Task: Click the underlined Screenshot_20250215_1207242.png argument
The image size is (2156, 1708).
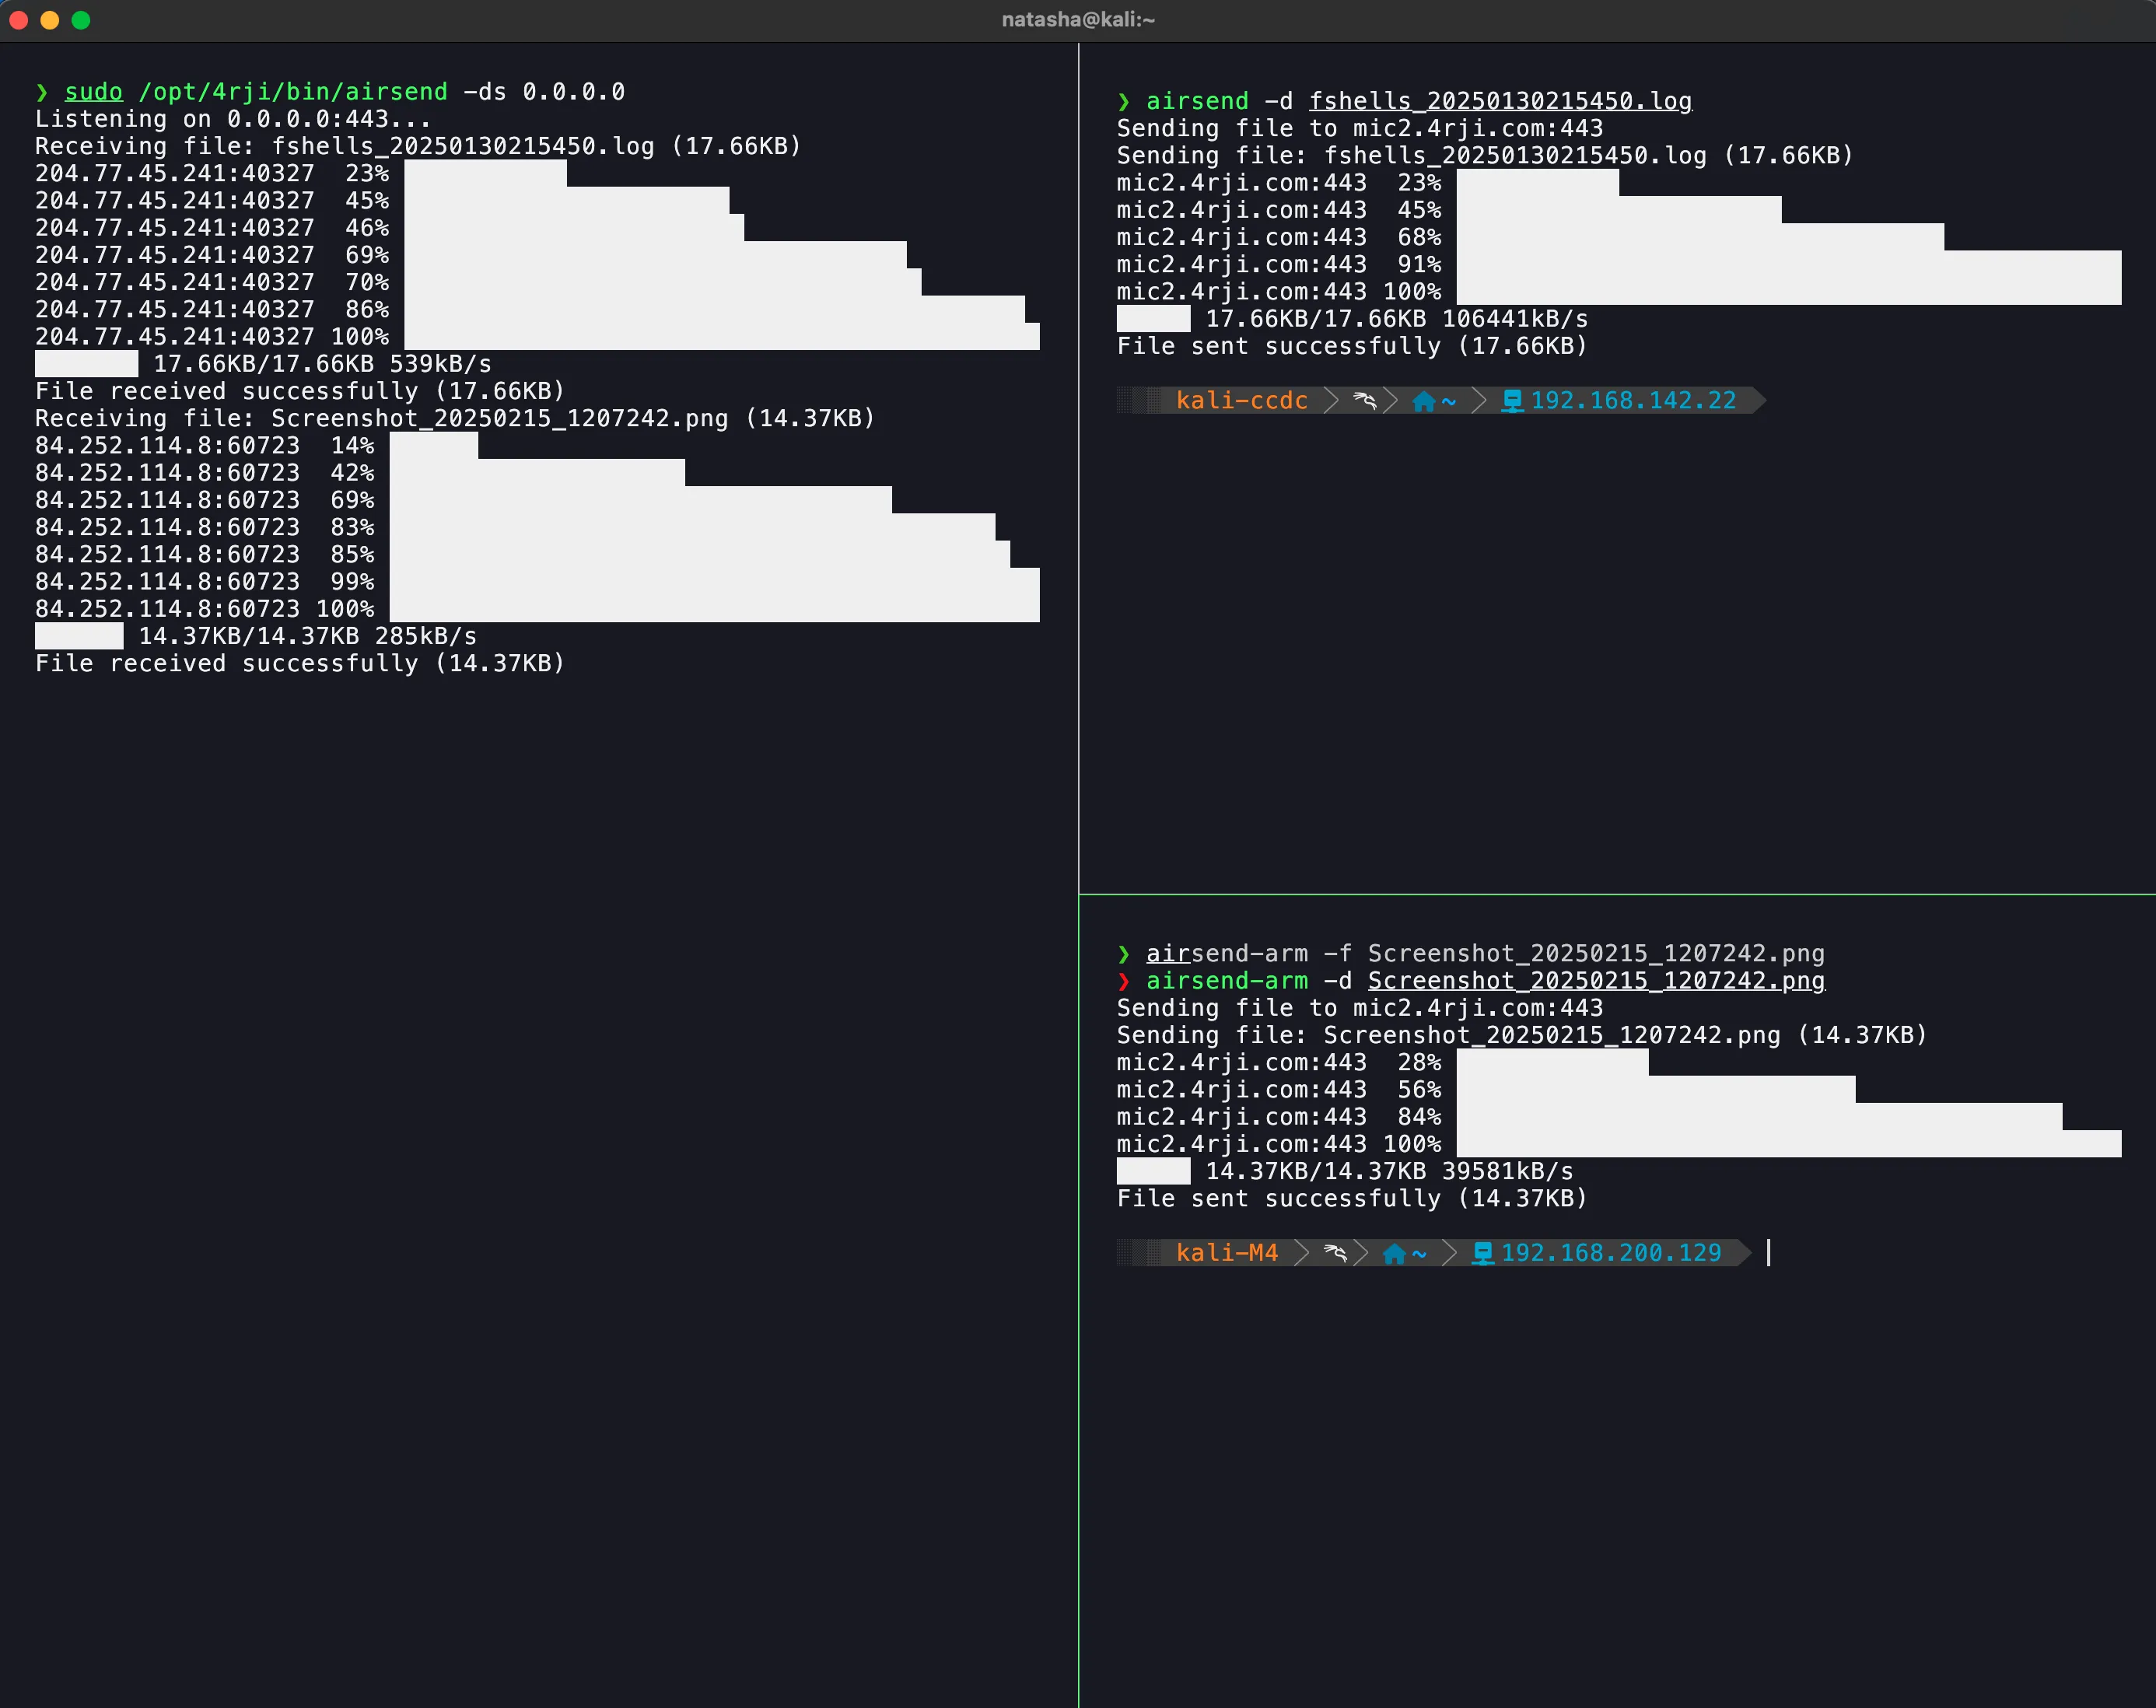Action: click(1596, 981)
